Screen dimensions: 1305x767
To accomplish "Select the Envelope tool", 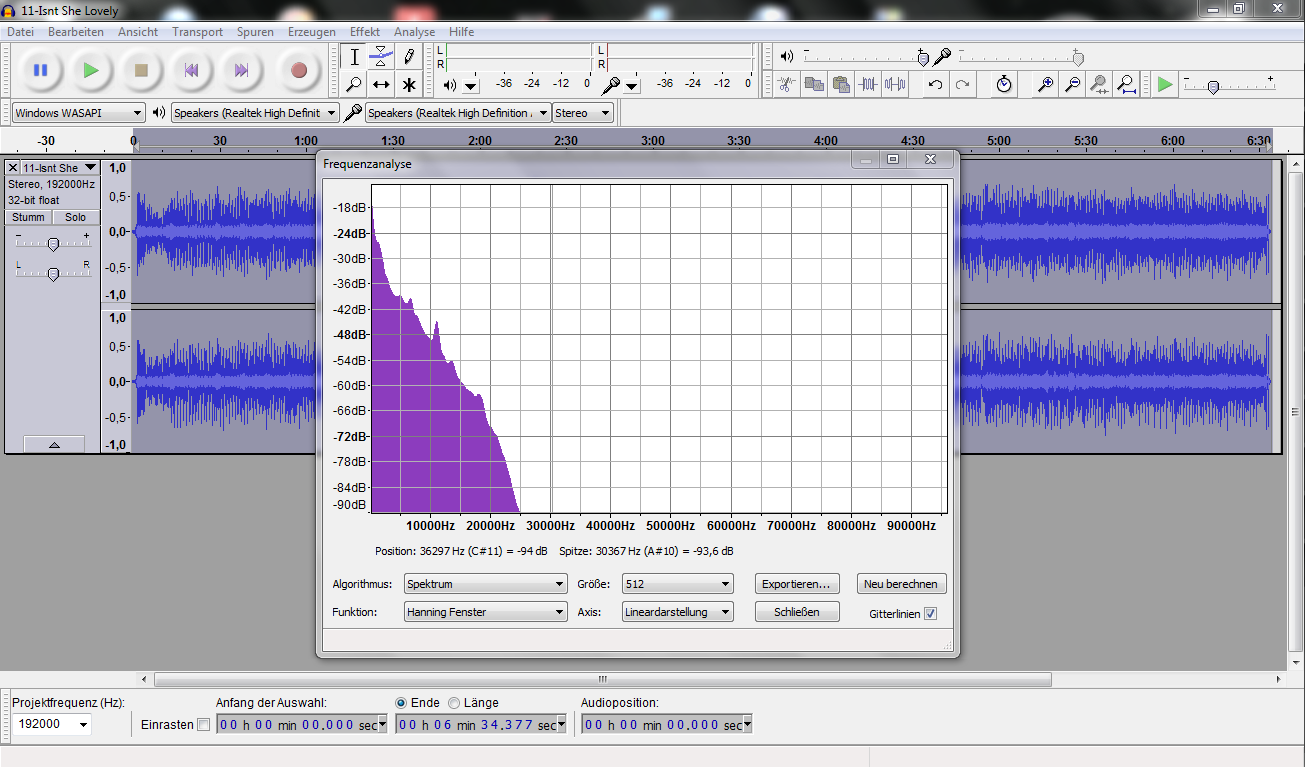I will (x=381, y=56).
